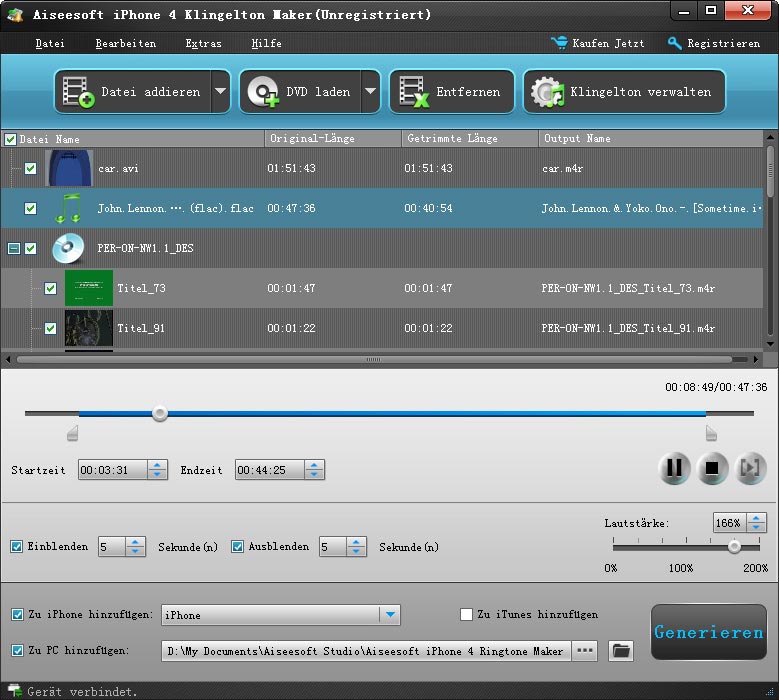
Task: Click the playback position slider knob
Action: 159,413
